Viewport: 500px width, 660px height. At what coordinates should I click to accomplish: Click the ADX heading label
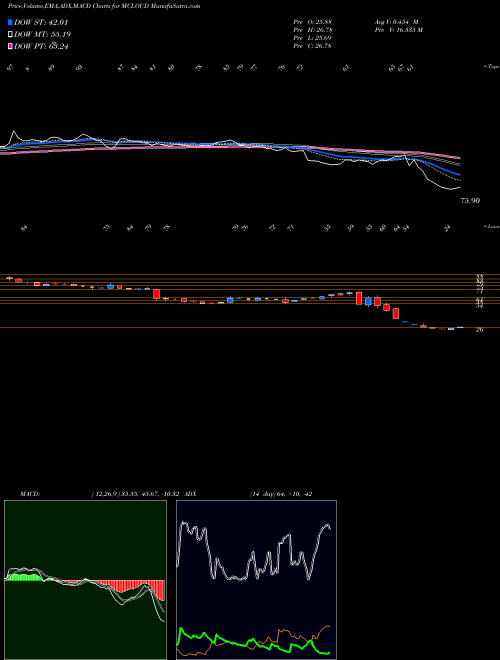coord(190,494)
